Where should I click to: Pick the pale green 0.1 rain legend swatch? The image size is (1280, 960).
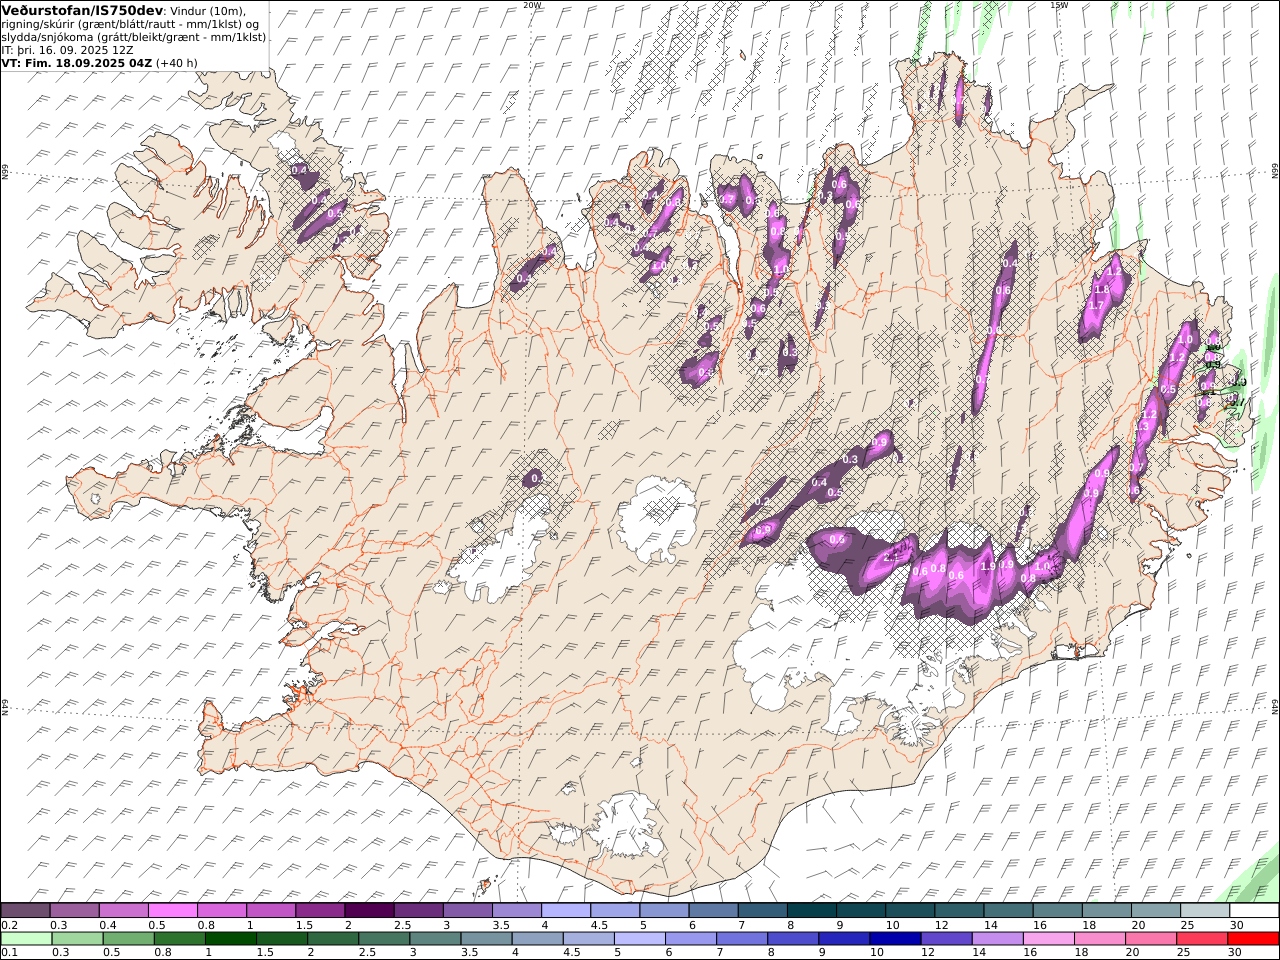(x=26, y=939)
